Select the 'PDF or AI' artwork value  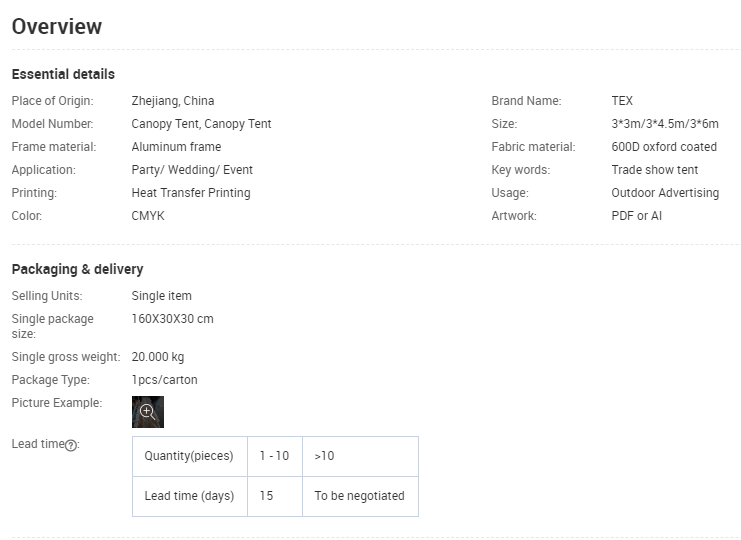click(x=637, y=216)
